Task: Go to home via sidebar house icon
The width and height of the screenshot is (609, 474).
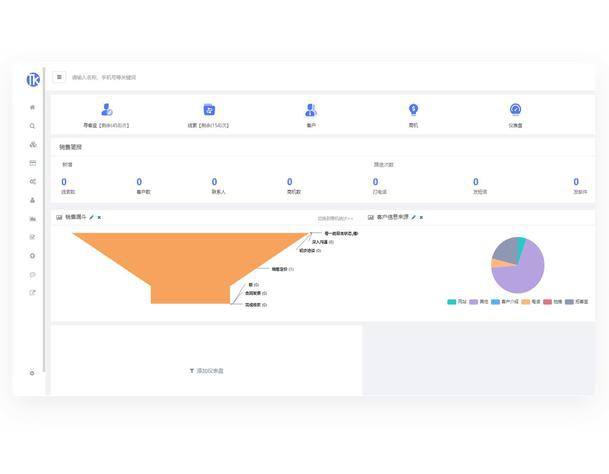Action: click(32, 107)
